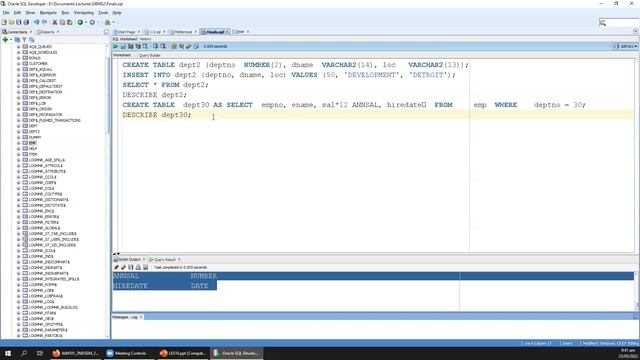Expand the EMP table node
The height and width of the screenshot is (360, 640).
pyautogui.click(x=18, y=143)
